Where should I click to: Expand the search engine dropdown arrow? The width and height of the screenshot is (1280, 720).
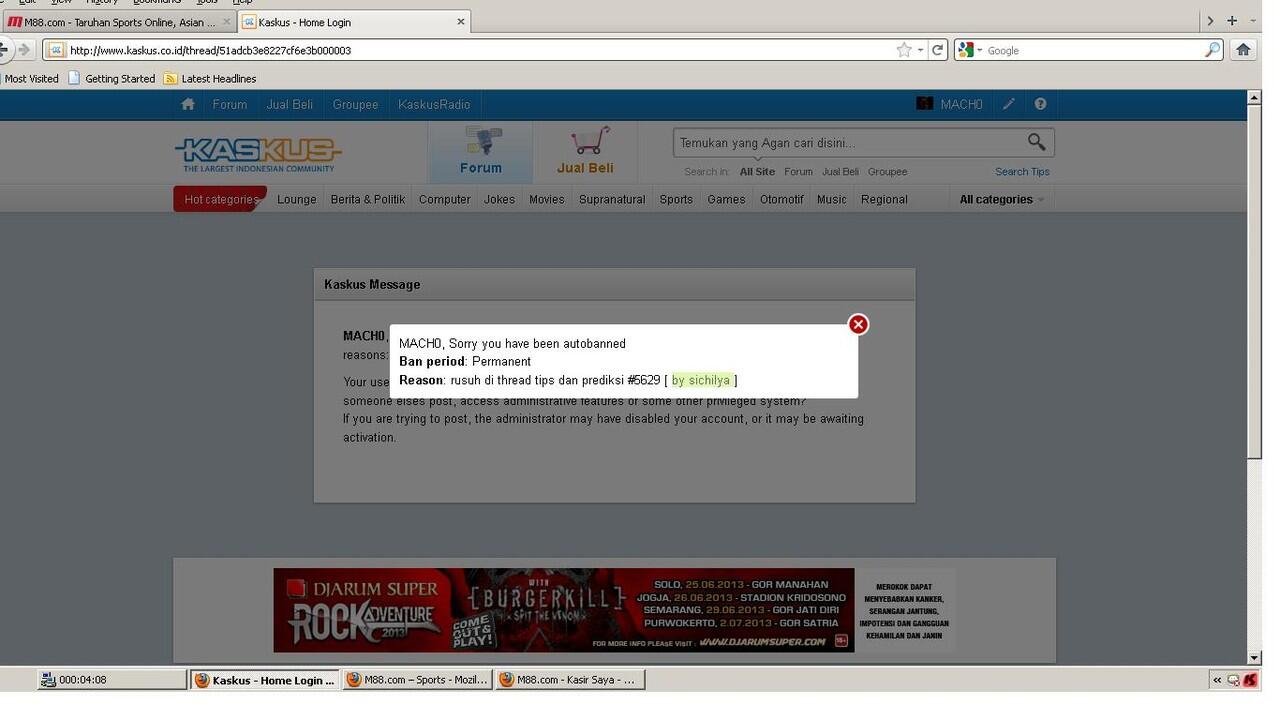point(980,50)
